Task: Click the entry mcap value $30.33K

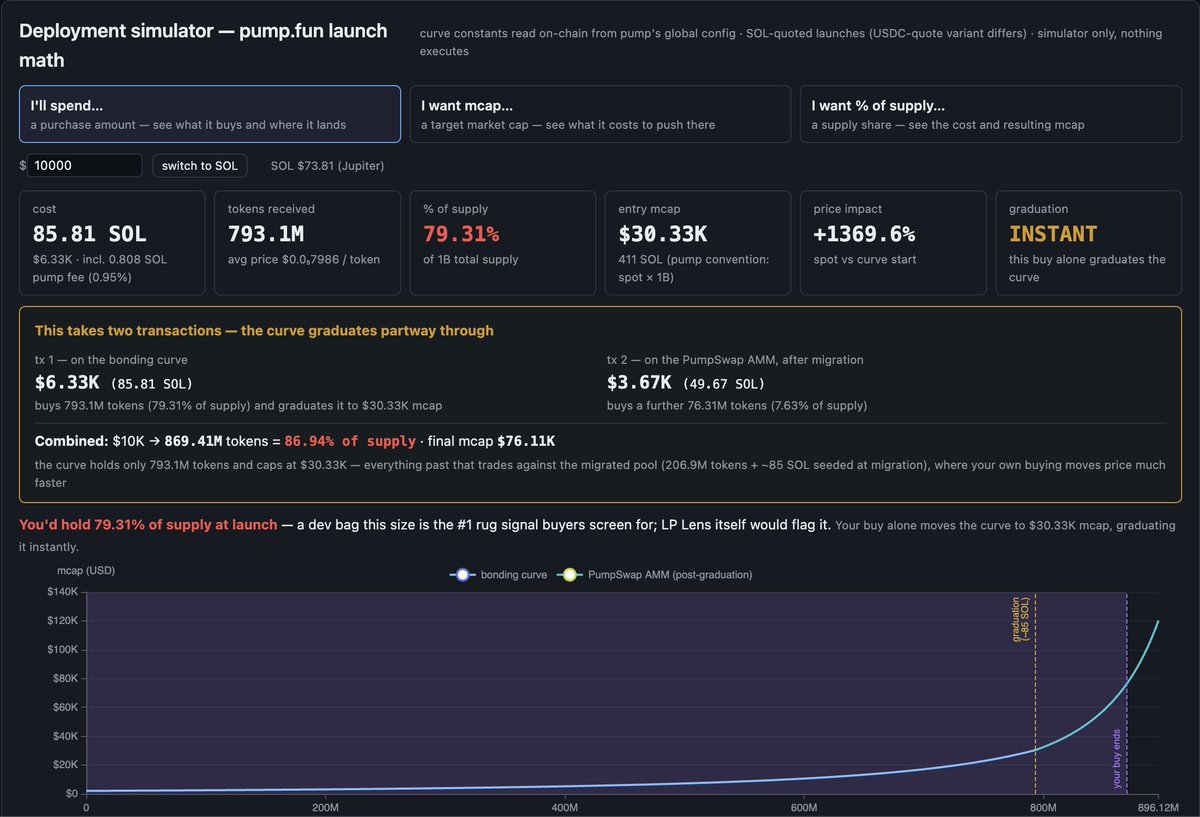Action: (664, 235)
